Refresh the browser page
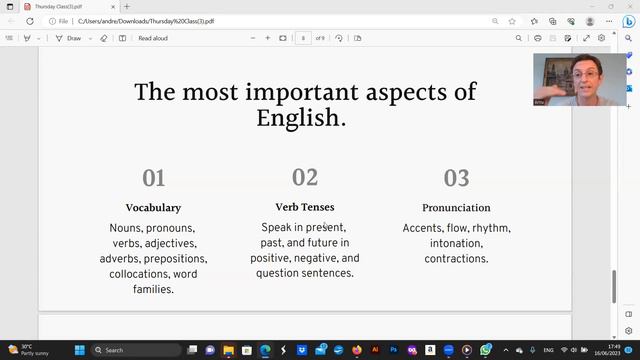 coord(30,21)
